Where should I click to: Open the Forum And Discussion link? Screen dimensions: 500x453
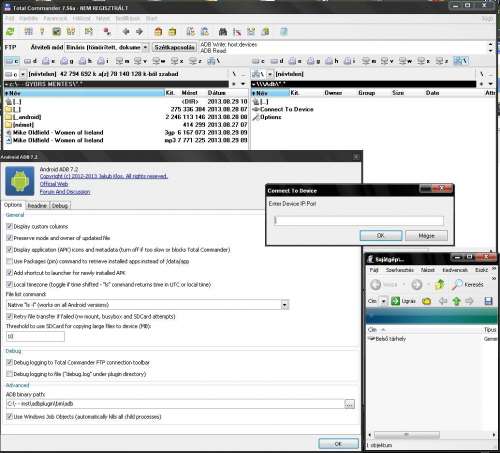[x=65, y=192]
